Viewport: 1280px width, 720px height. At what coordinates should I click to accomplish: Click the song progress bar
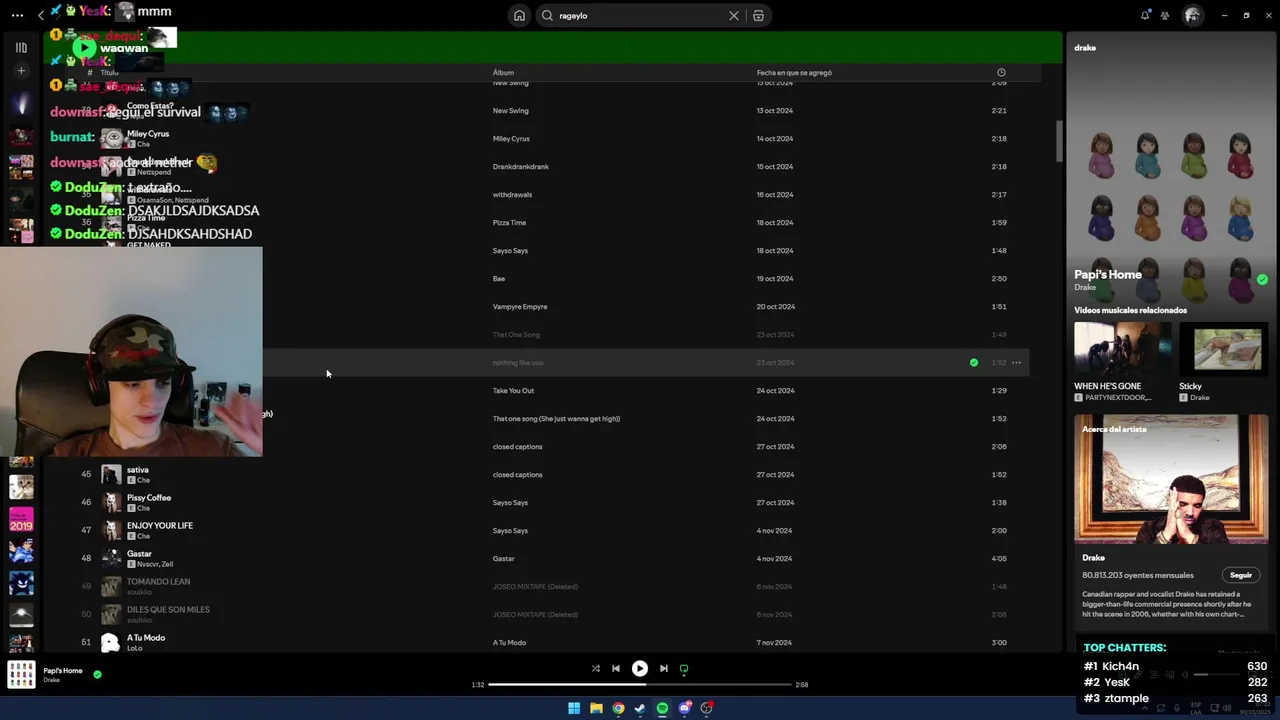tap(640, 685)
